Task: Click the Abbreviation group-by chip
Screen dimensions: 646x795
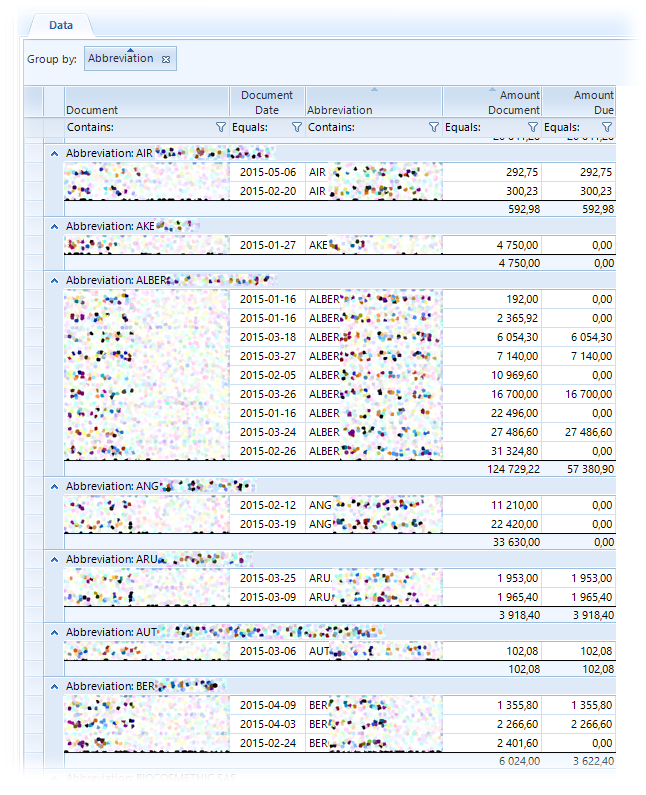Action: (x=130, y=59)
